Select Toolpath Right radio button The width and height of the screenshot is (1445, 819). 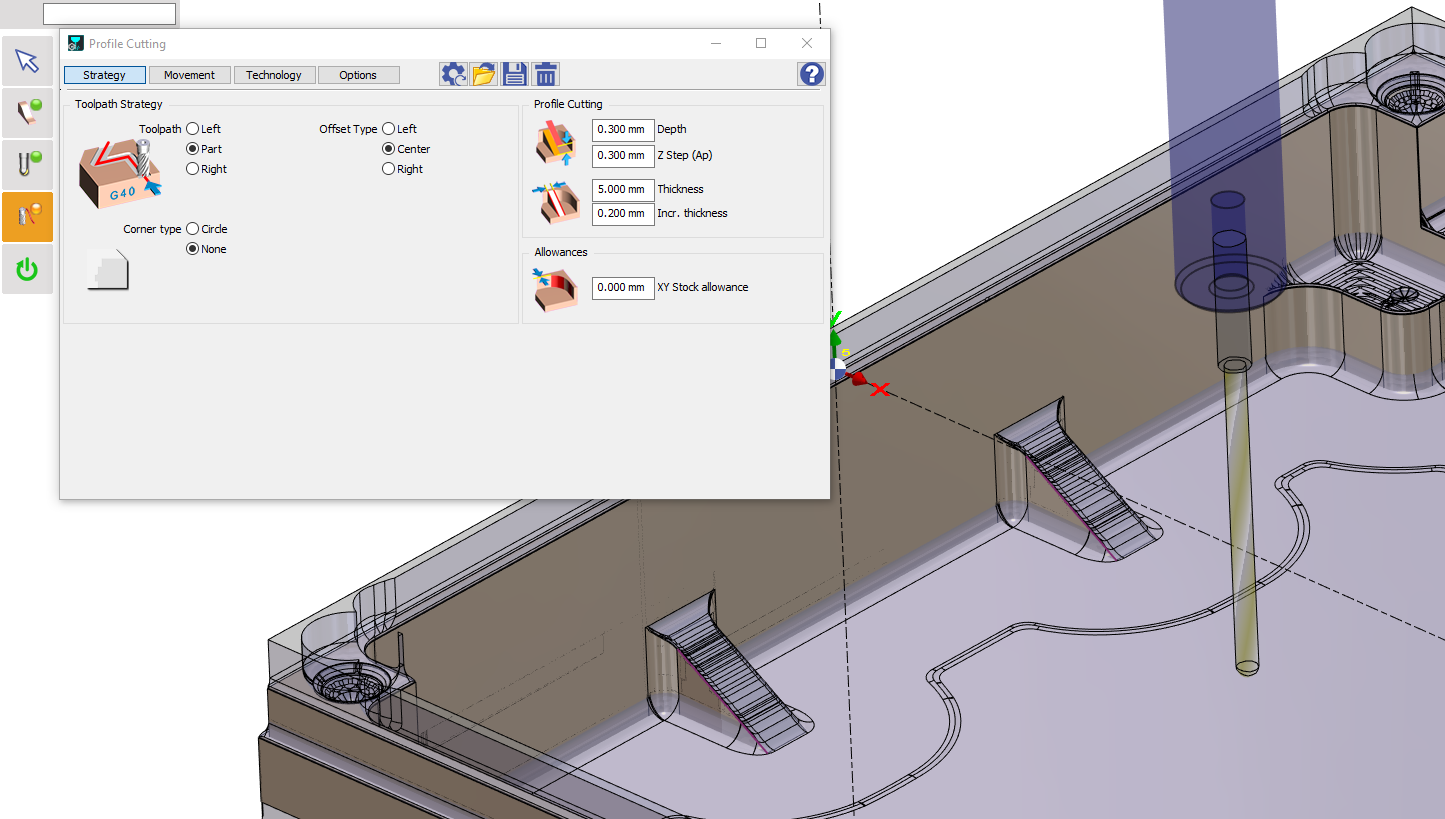(193, 169)
